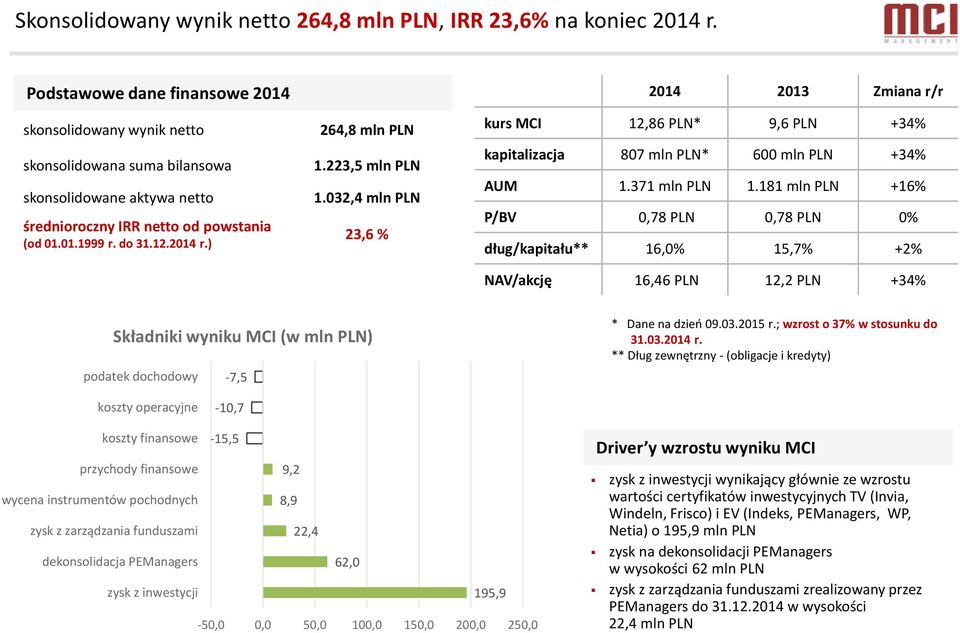
Task: Click the '100,0' x-axis tick label
Action: [367, 625]
